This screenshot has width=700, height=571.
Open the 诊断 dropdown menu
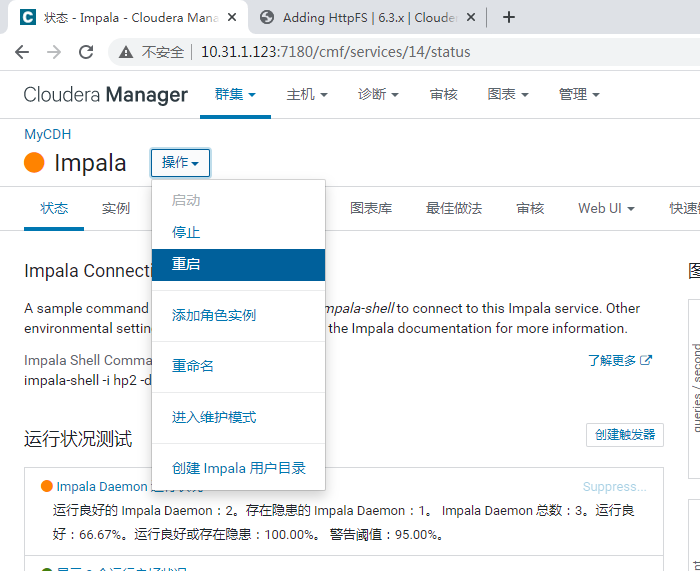pyautogui.click(x=378, y=95)
